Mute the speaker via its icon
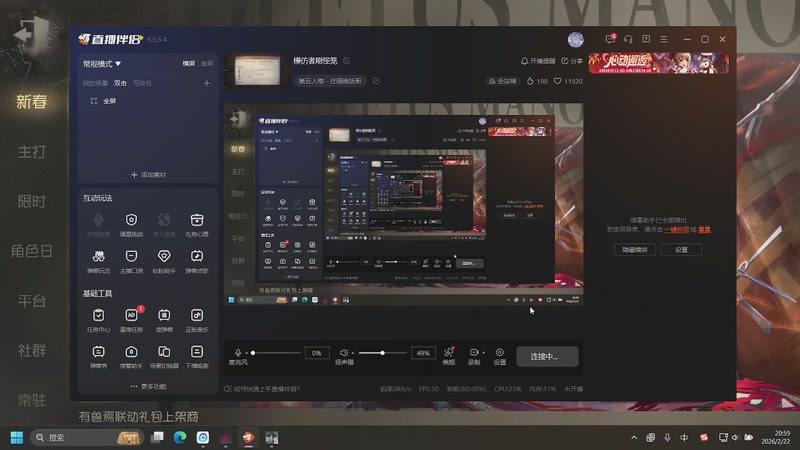 coord(344,353)
